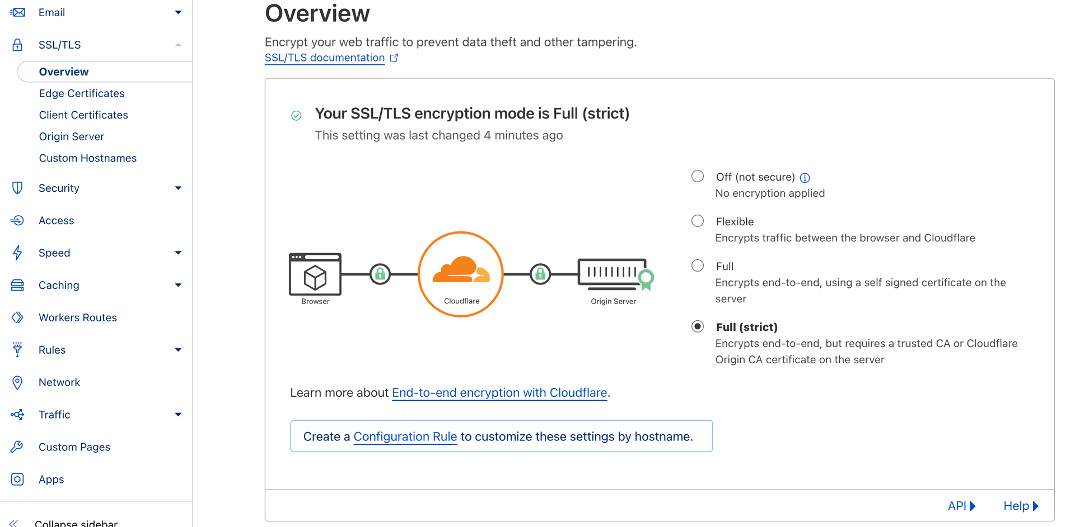Click the Security shield icon
Screen dimensions: 1075x527
point(17,188)
